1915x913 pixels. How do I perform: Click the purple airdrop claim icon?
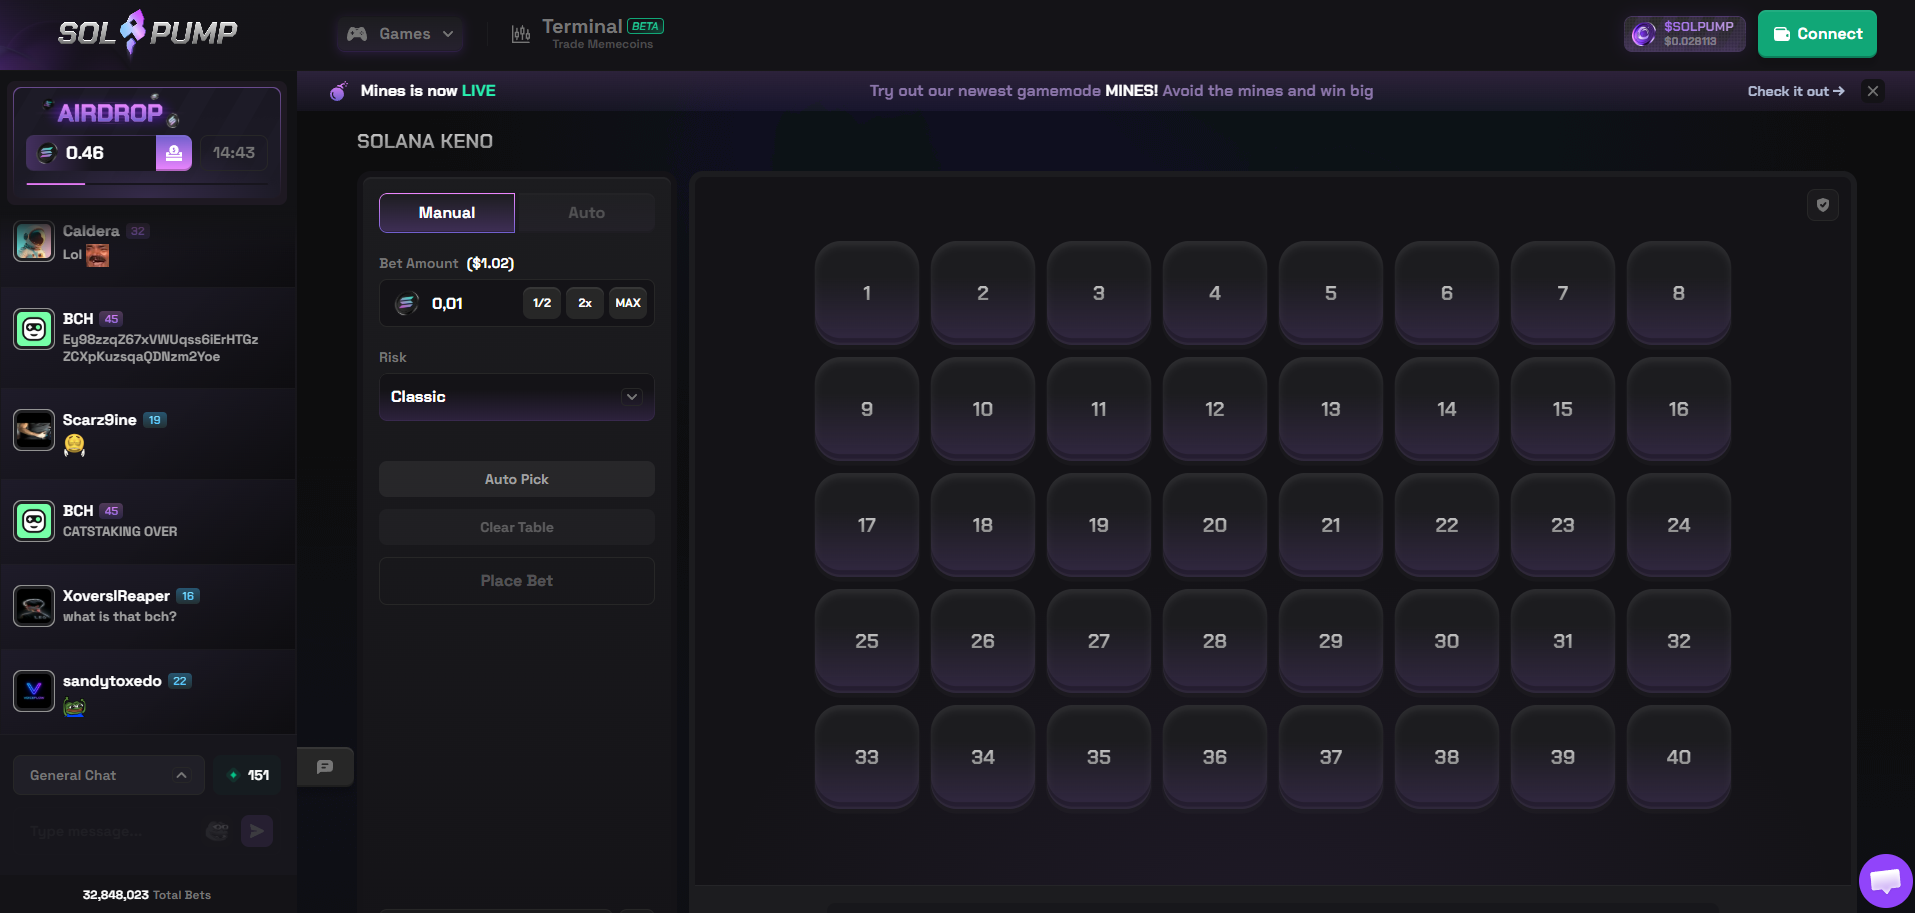coord(174,153)
